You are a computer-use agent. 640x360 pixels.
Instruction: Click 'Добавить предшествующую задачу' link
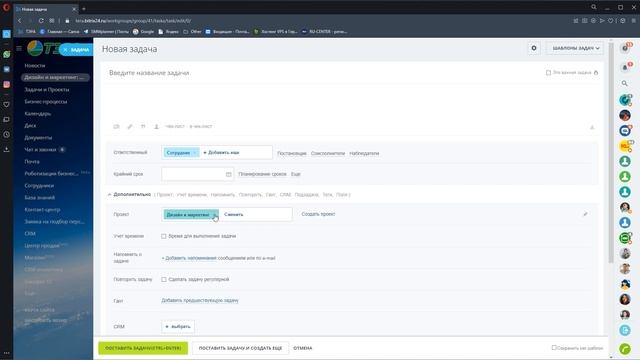(200, 300)
